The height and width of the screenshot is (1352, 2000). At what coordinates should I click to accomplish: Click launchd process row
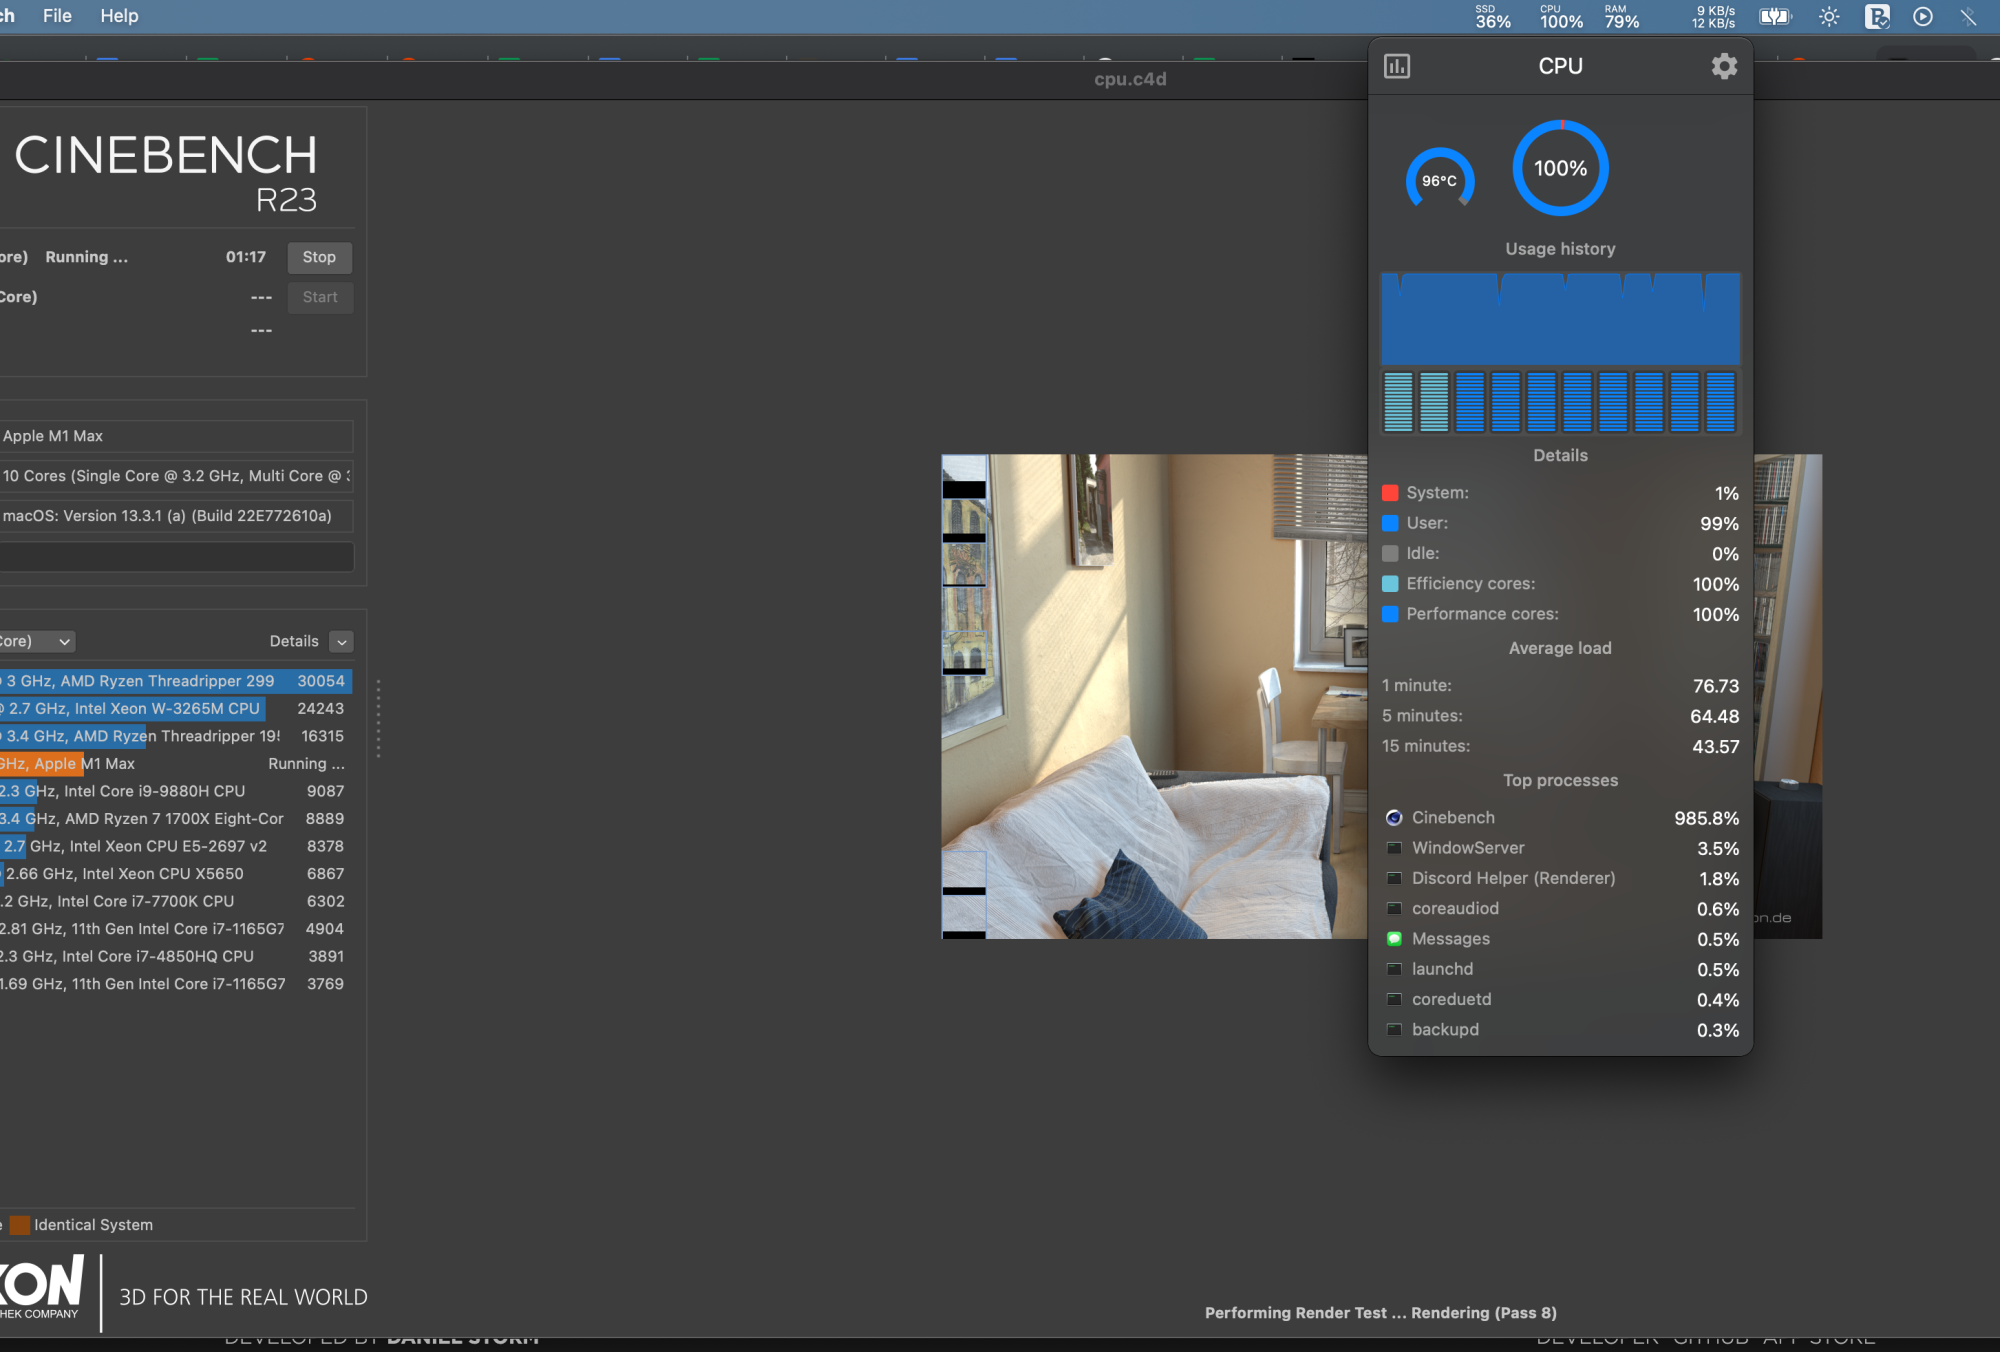pos(1560,969)
